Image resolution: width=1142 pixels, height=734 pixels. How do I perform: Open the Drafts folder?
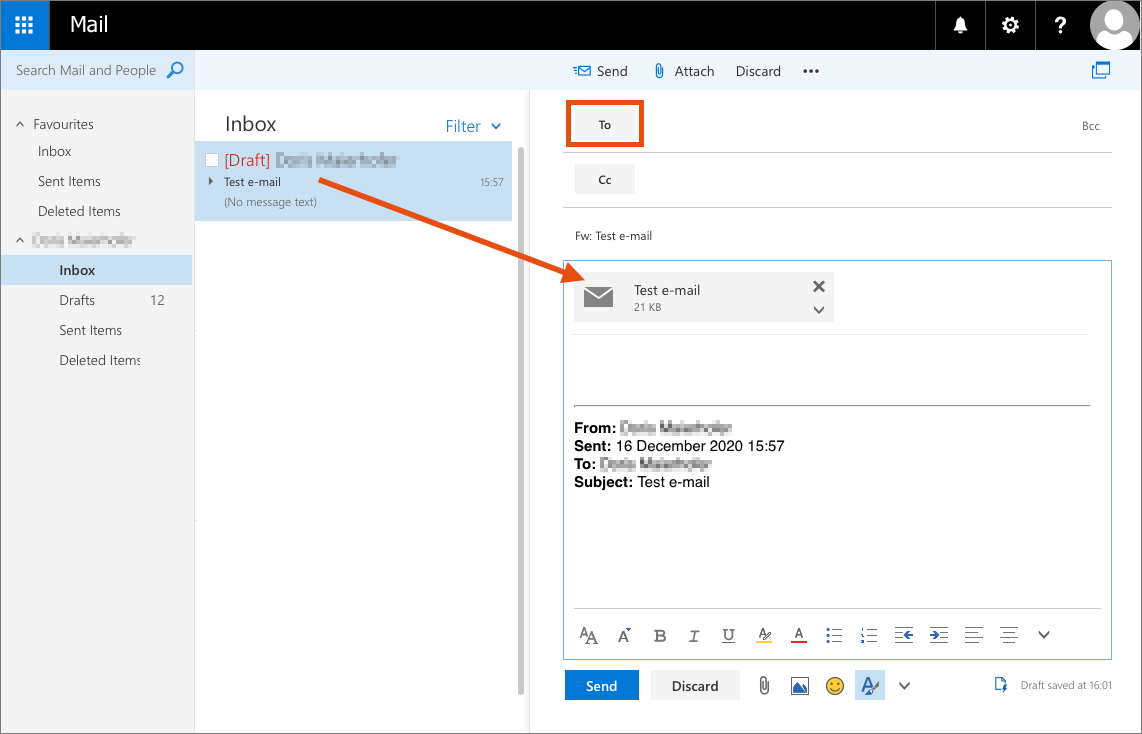[77, 300]
